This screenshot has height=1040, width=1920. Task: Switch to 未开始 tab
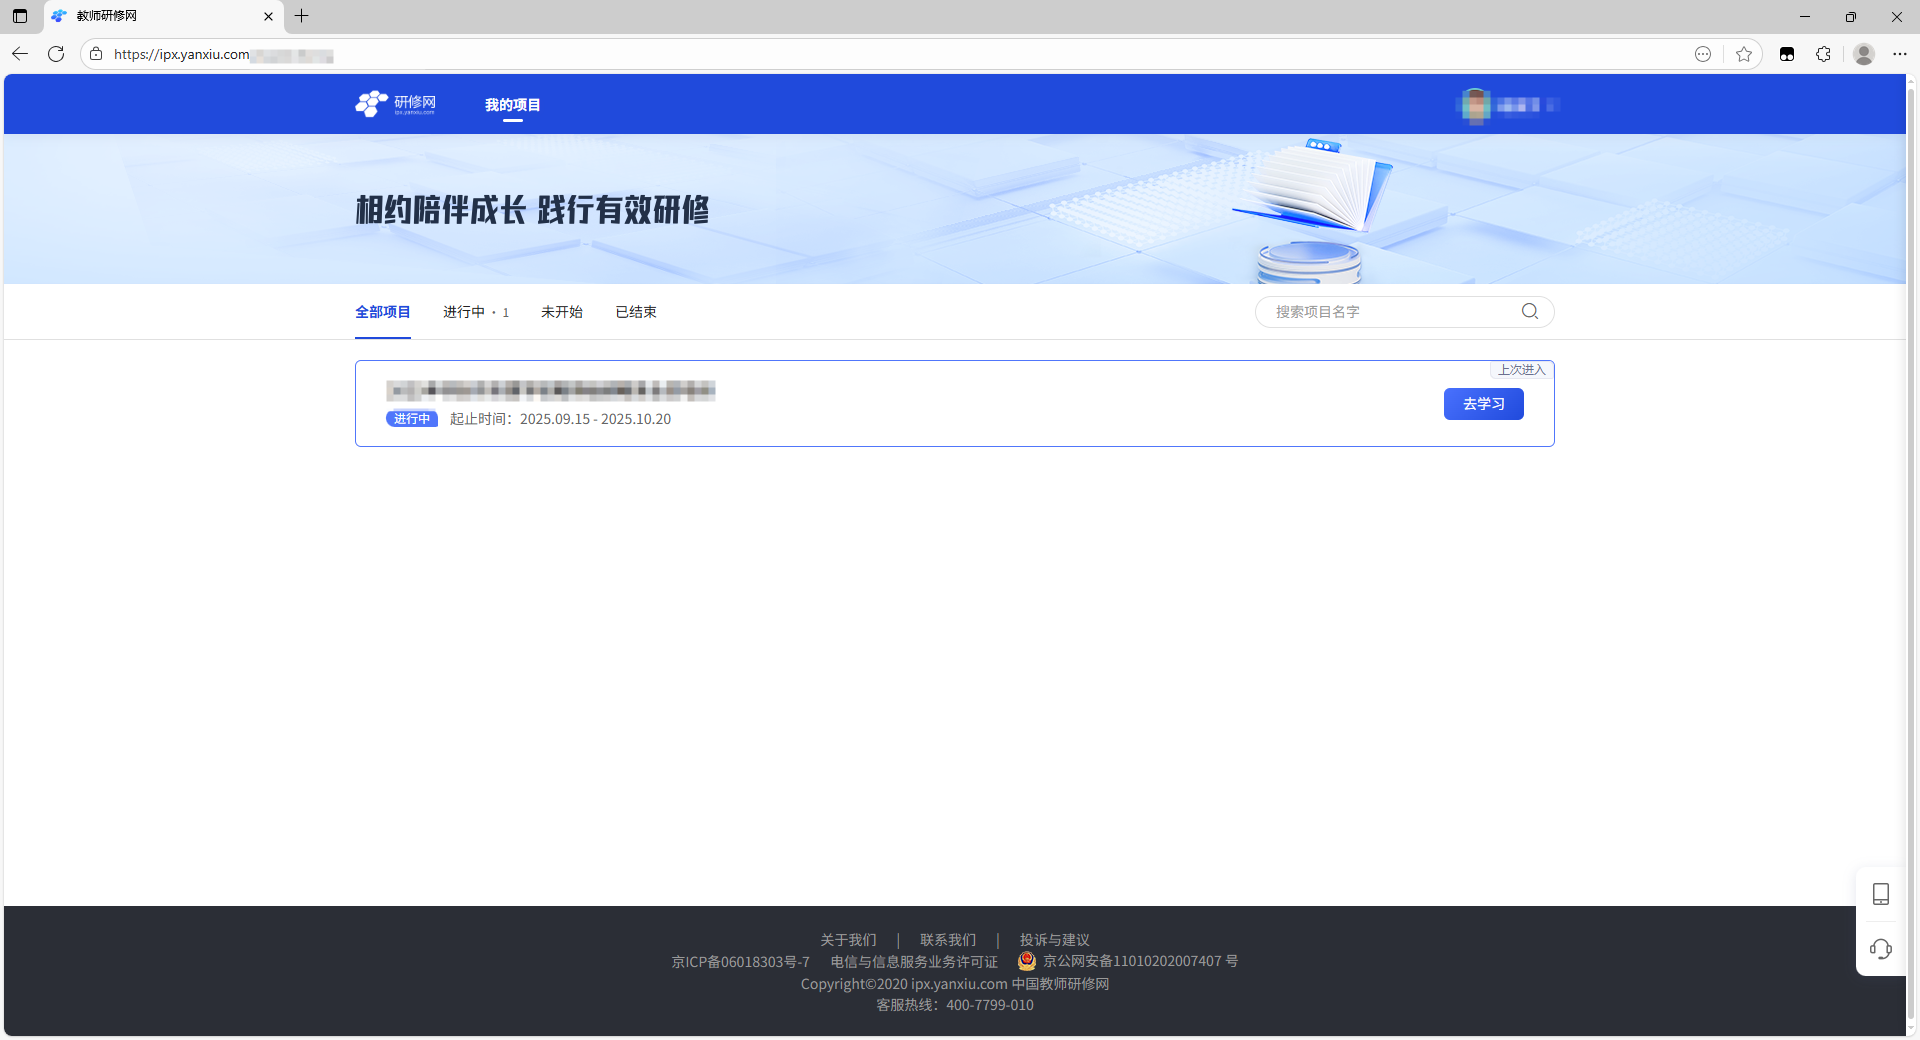[x=561, y=312]
